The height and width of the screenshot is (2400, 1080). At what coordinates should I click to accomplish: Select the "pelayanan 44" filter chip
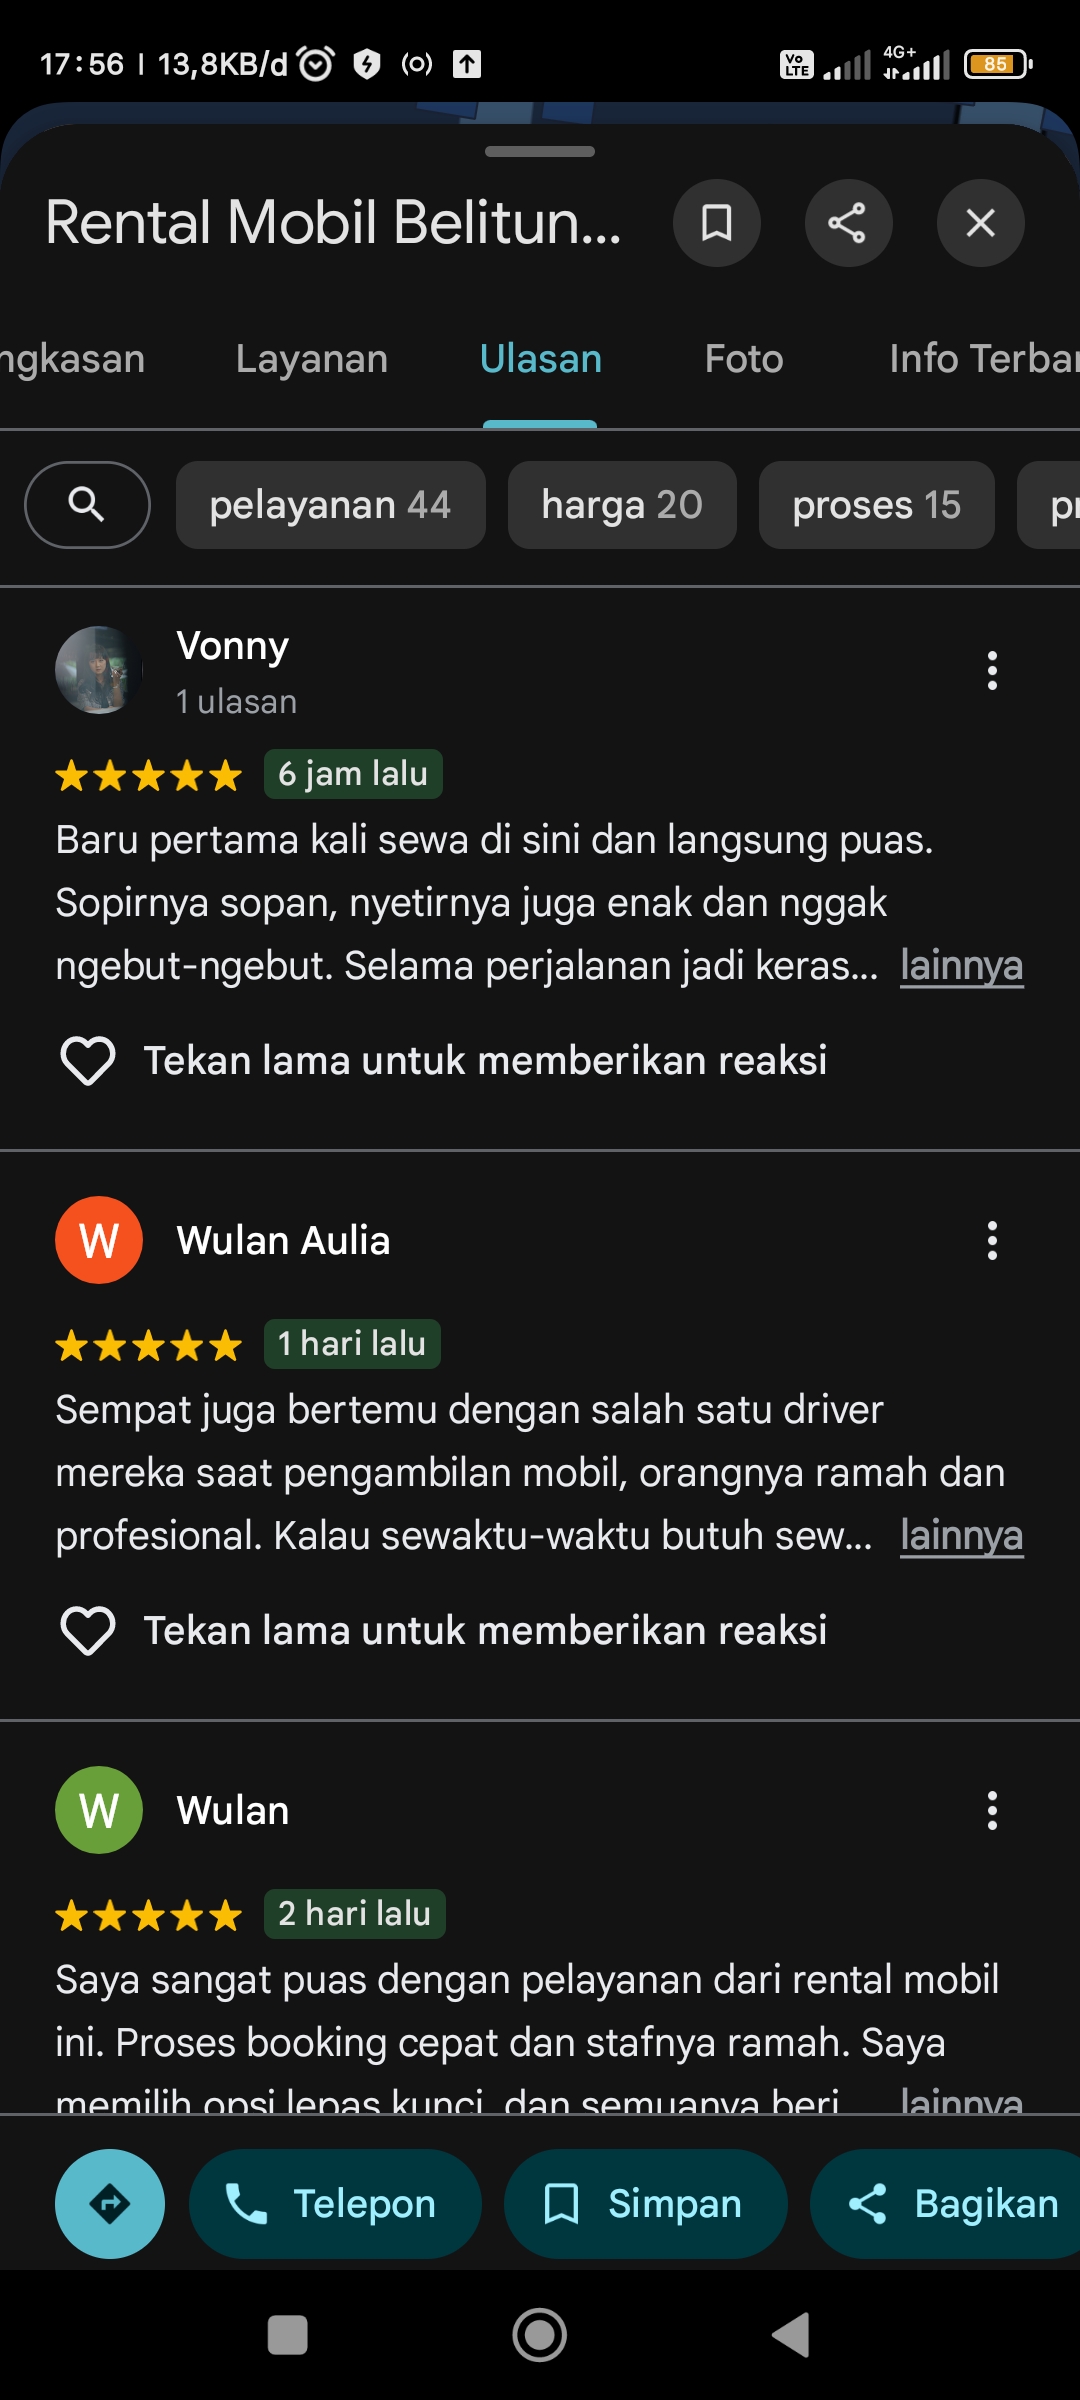331,505
